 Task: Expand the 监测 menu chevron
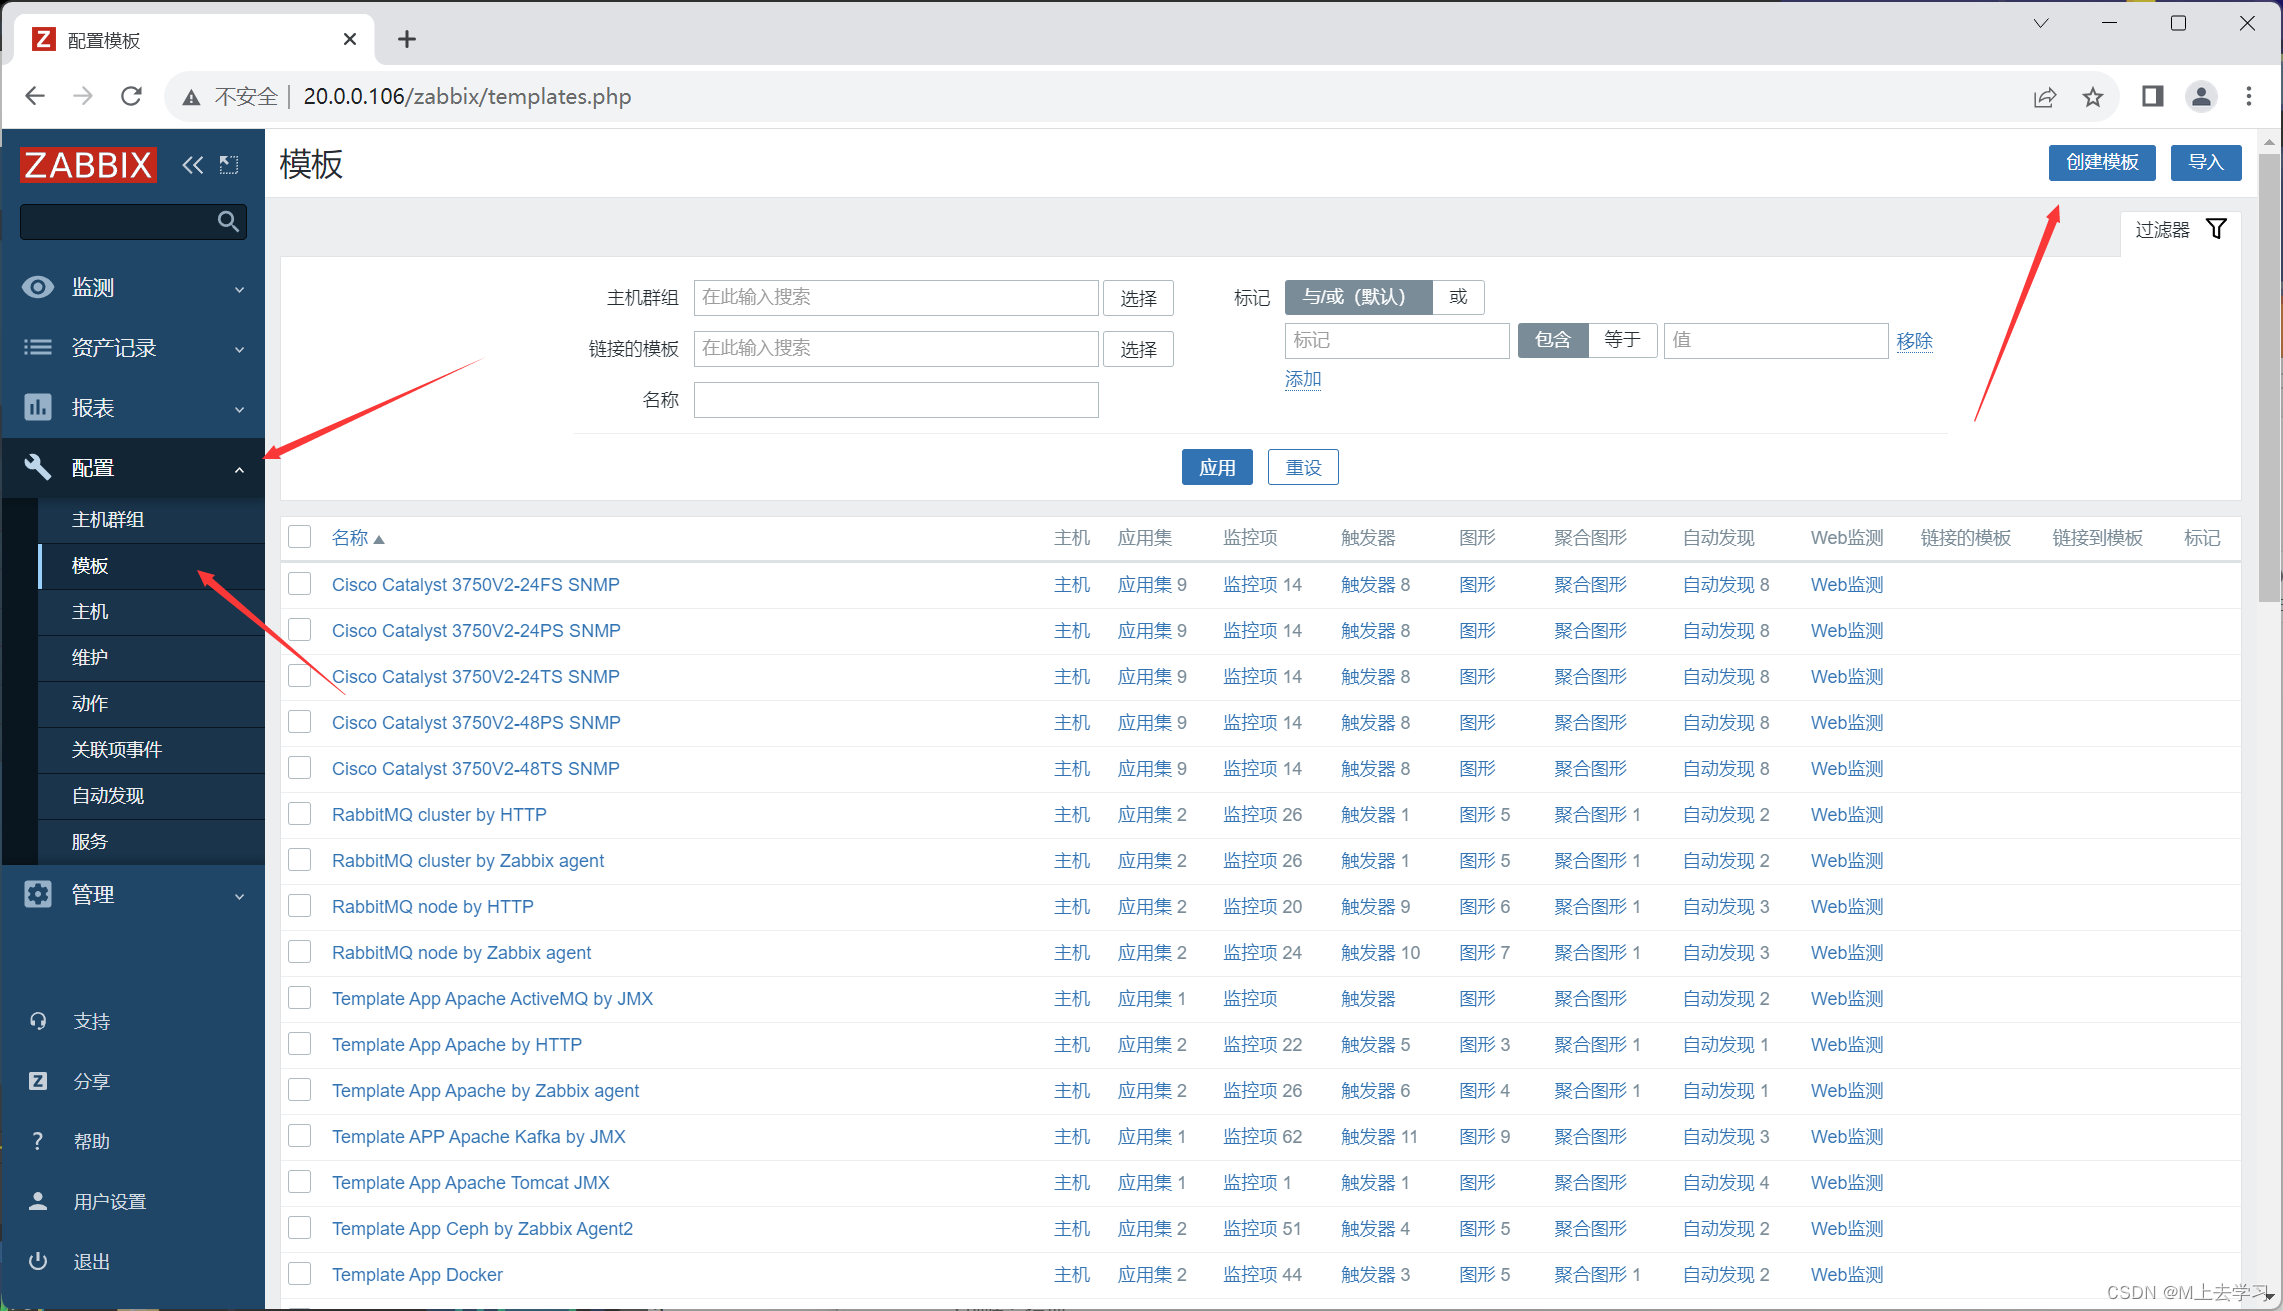pos(239,289)
